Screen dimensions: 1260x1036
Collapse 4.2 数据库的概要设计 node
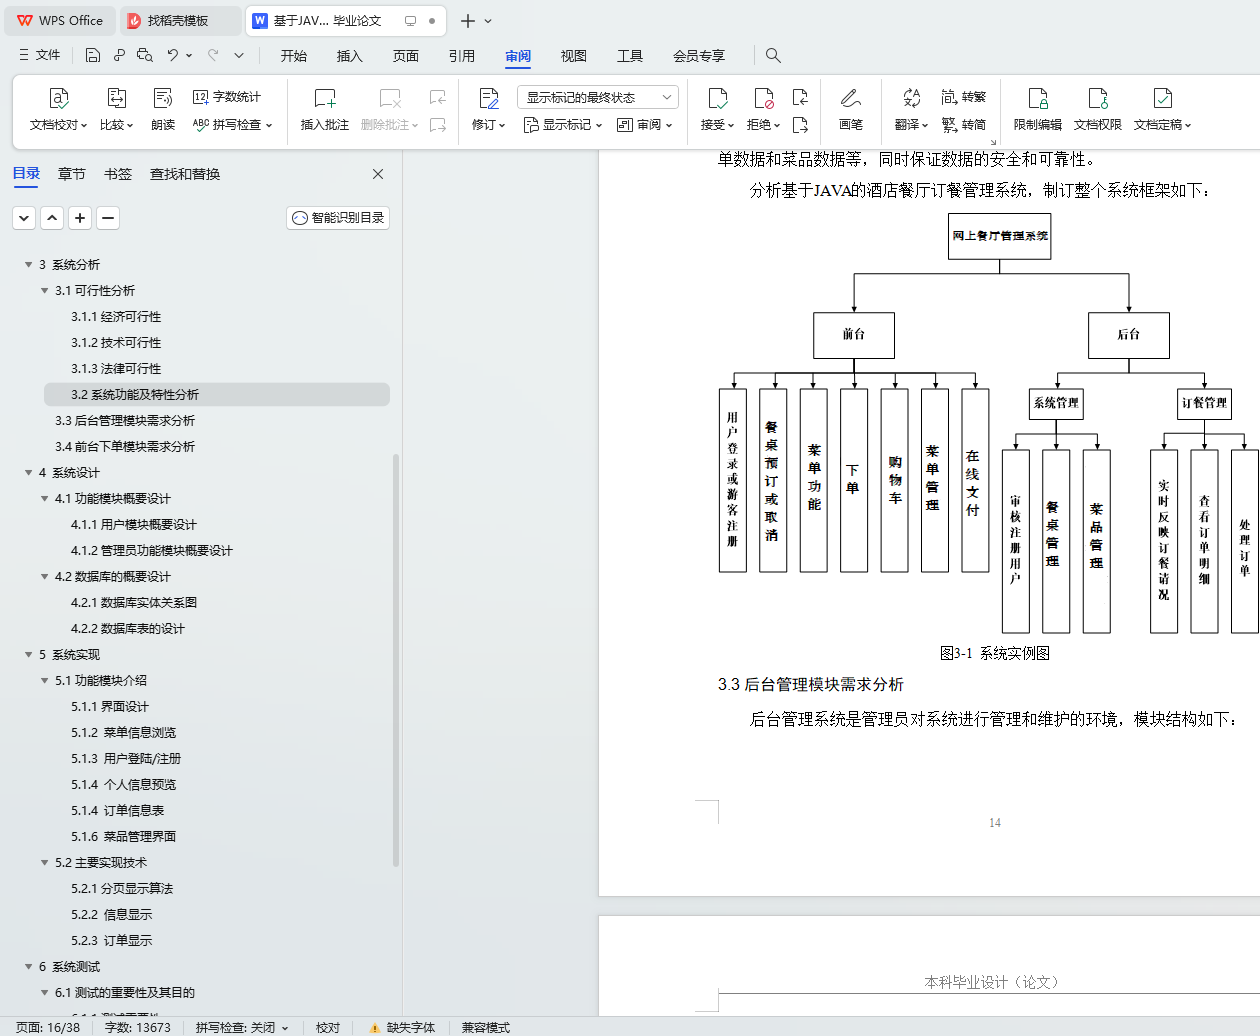pos(45,577)
